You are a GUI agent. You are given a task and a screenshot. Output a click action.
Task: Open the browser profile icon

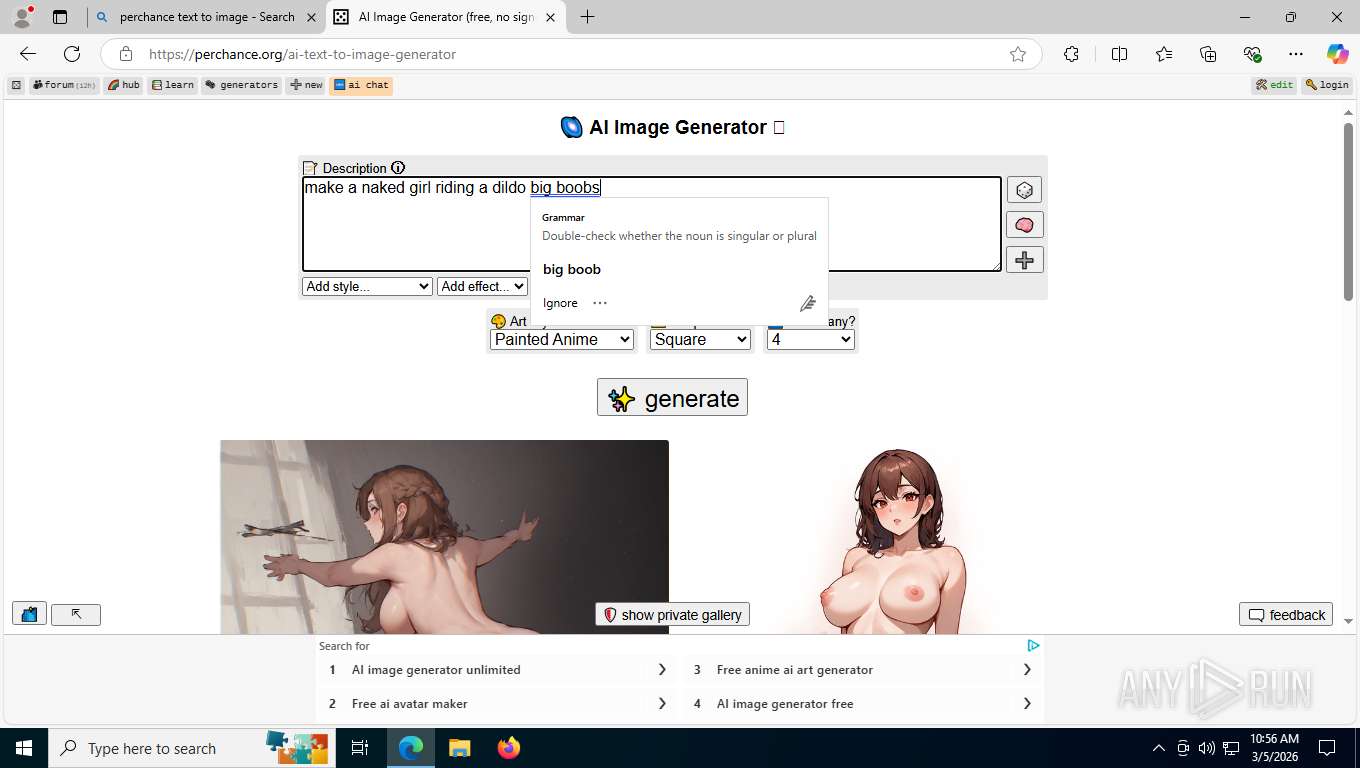[x=22, y=17]
